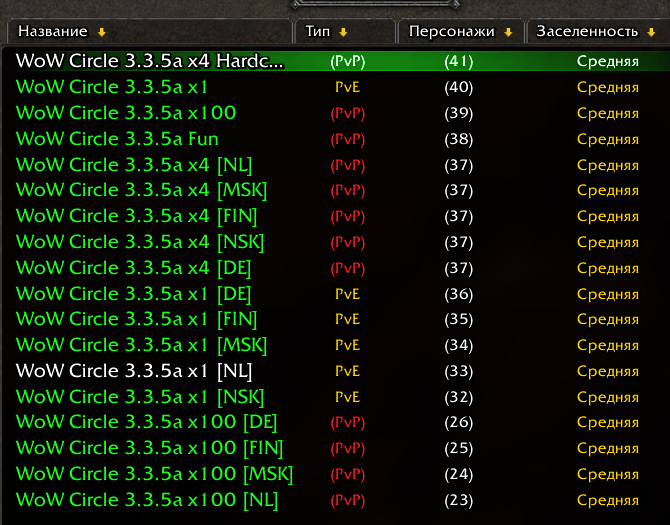Select the white WoW Circle 3.3.5a x1 [NL] row
Viewport: 670px width, 525px height.
coord(134,371)
